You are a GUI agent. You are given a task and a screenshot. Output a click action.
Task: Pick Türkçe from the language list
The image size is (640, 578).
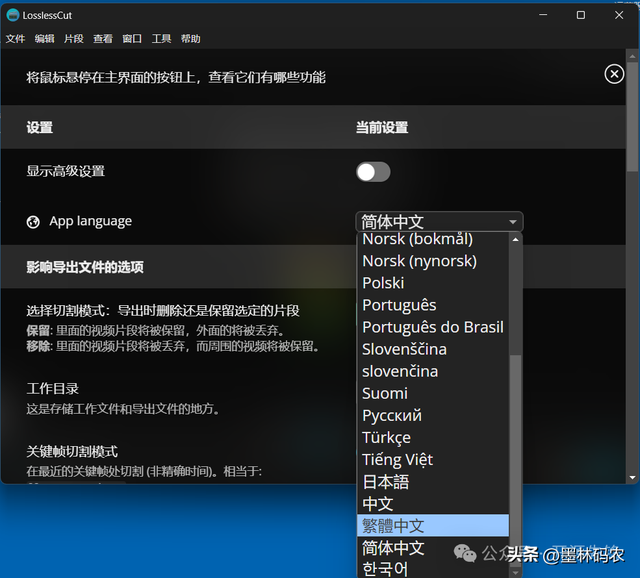pyautogui.click(x=433, y=437)
